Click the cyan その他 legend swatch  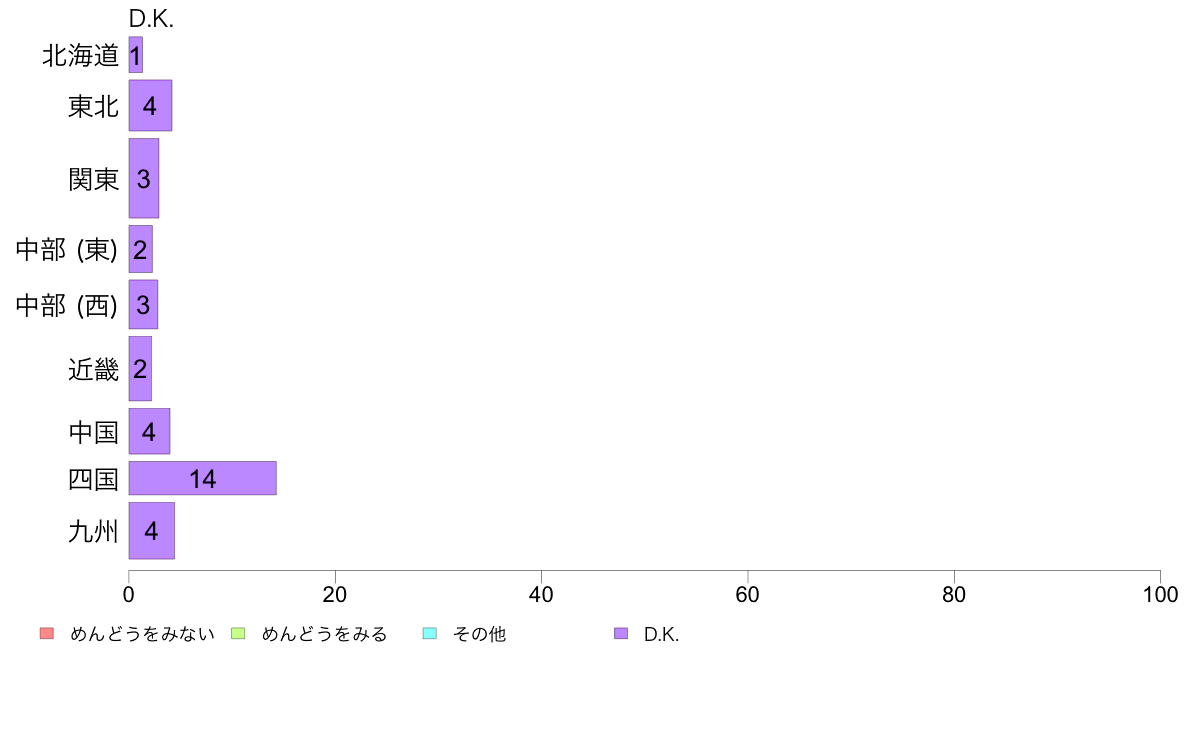(x=430, y=633)
